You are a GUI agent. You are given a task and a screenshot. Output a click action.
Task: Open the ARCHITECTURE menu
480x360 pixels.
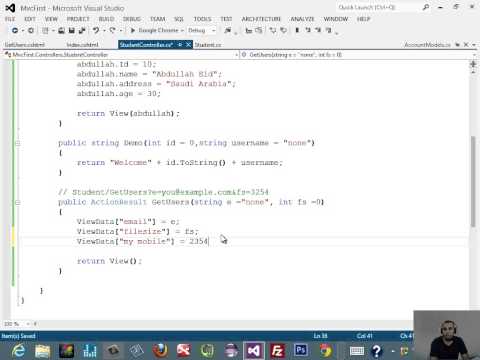tap(261, 19)
